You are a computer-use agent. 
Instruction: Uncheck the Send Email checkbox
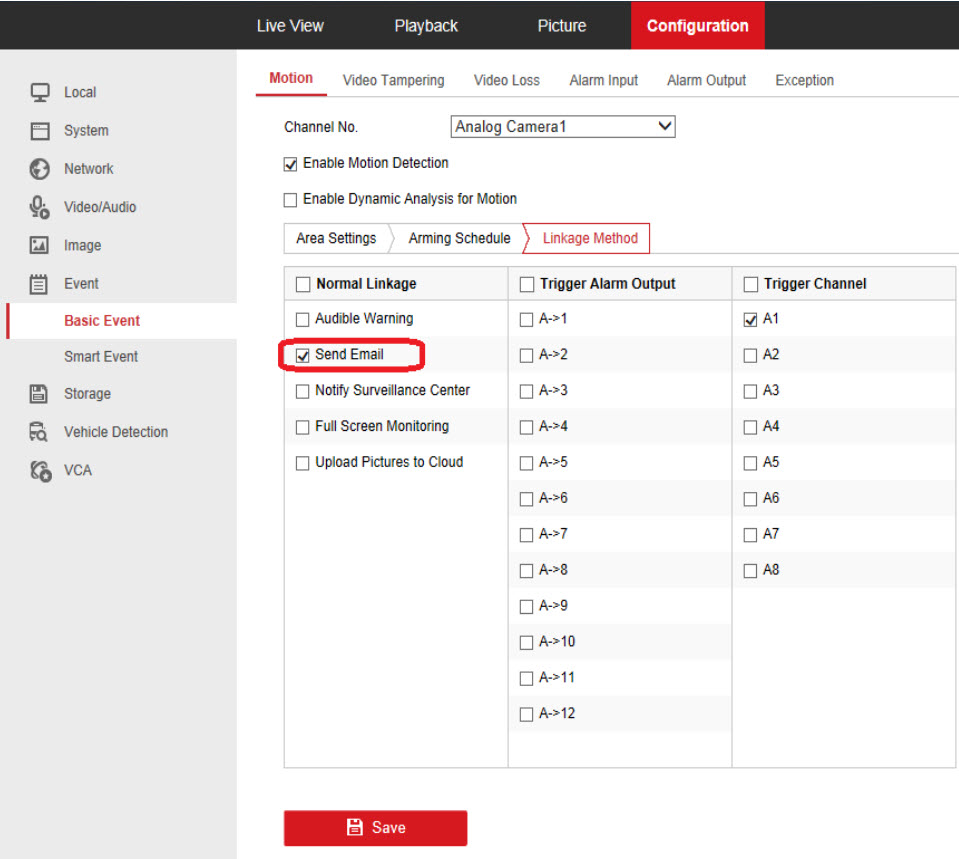click(x=303, y=355)
